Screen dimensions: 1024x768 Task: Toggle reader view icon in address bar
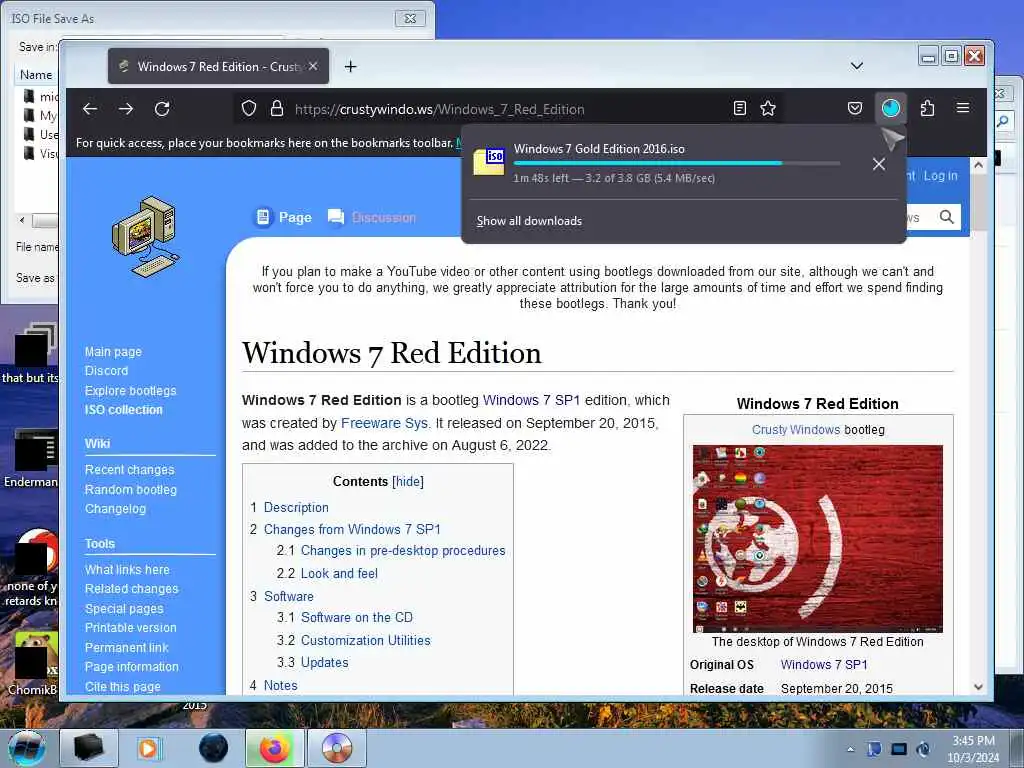(x=740, y=108)
